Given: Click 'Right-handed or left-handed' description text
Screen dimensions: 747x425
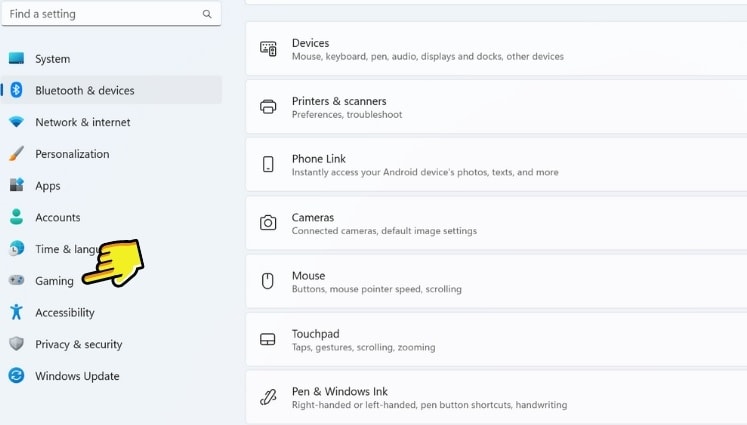Looking at the screenshot, I should coord(429,405).
